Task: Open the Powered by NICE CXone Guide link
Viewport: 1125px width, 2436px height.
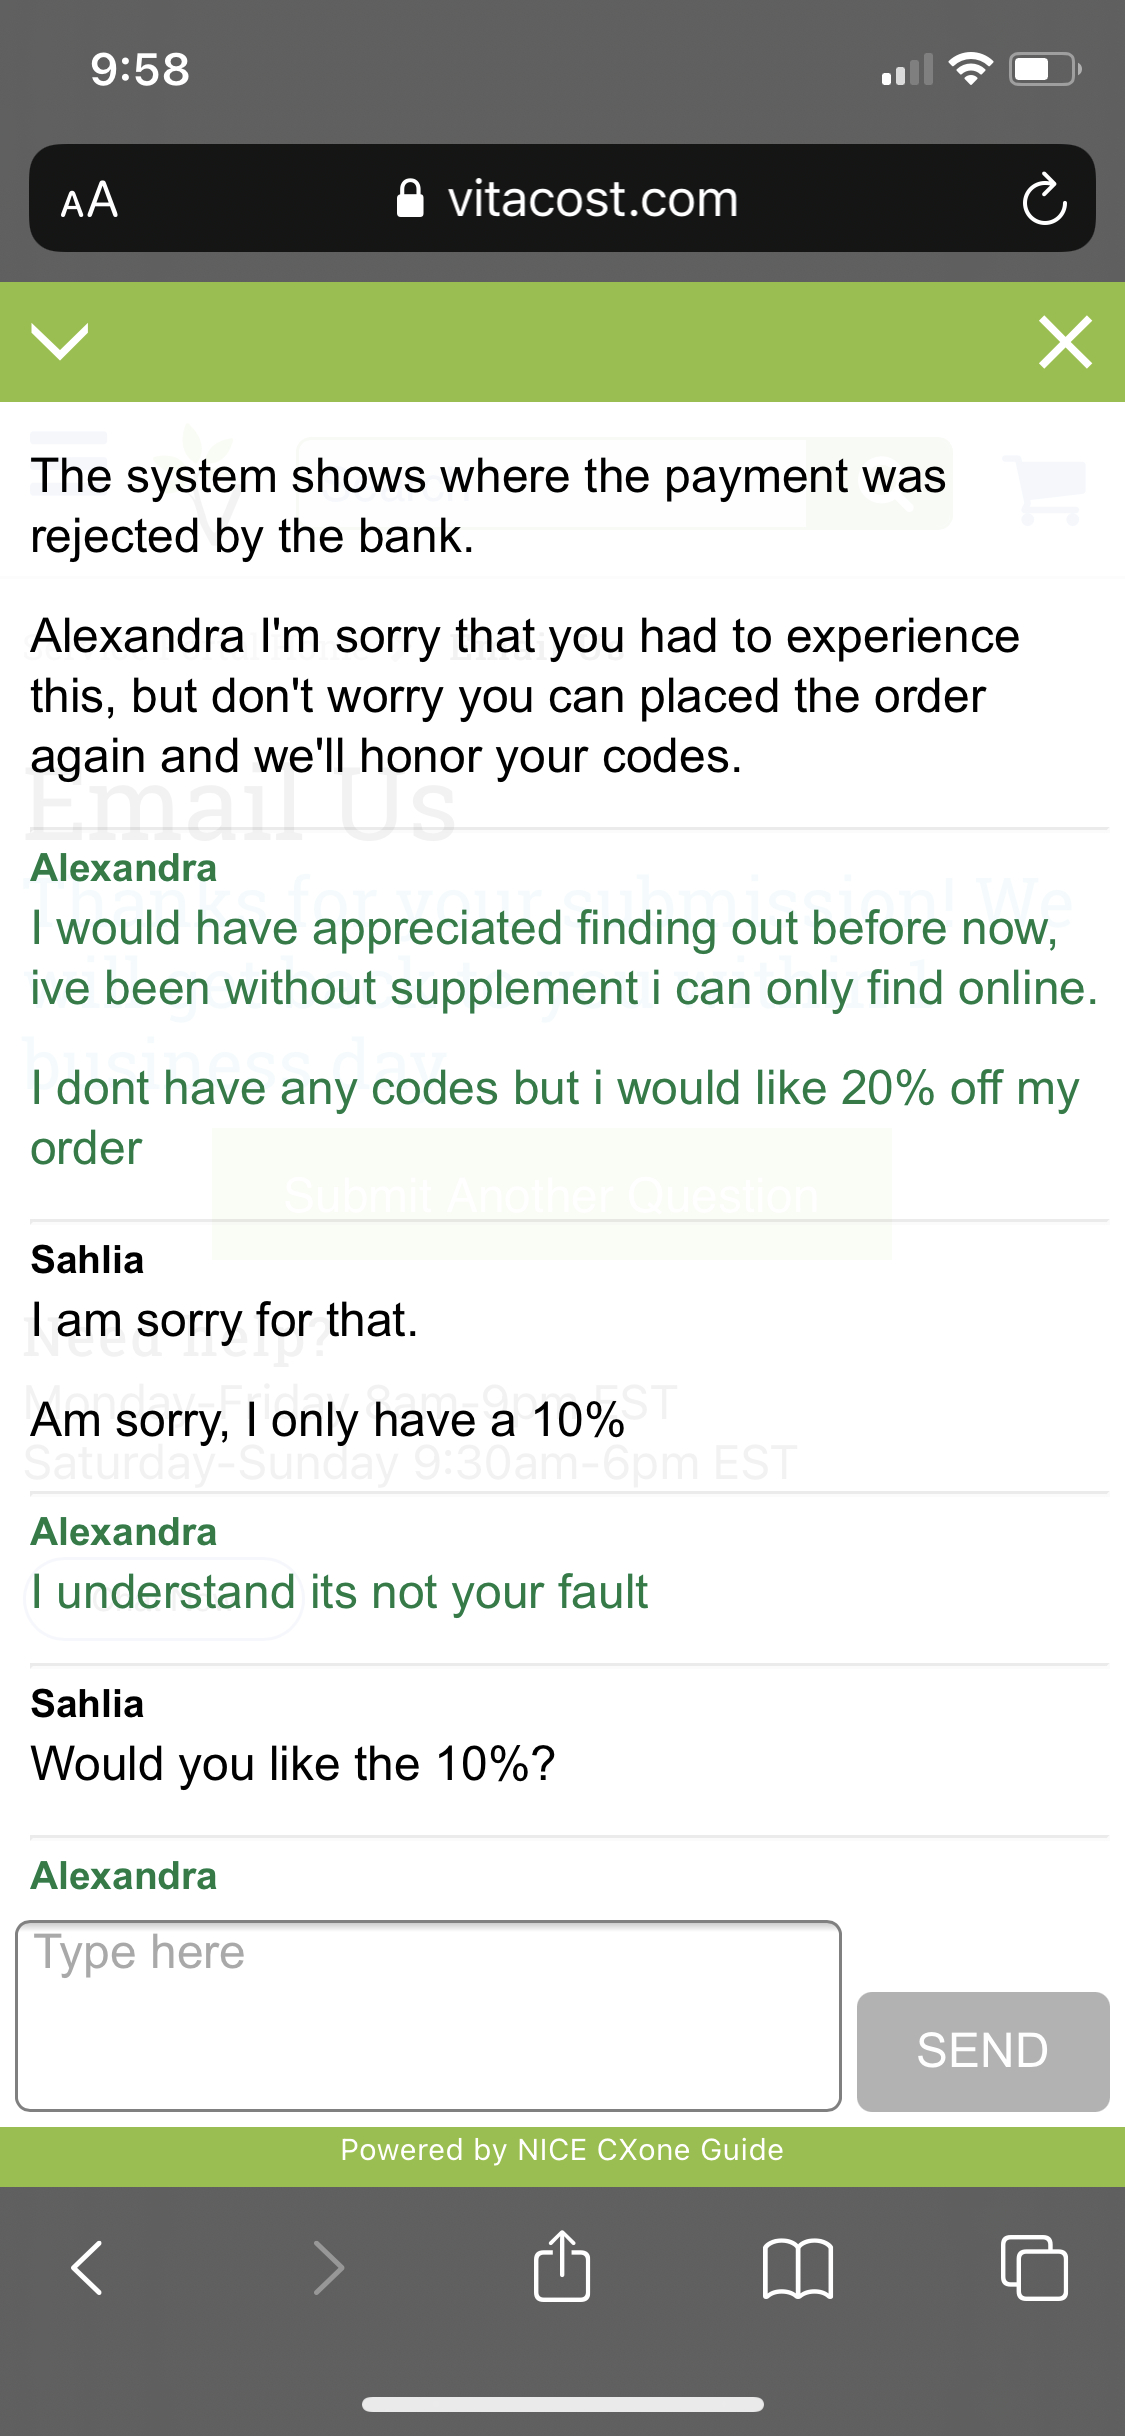Action: click(562, 2151)
